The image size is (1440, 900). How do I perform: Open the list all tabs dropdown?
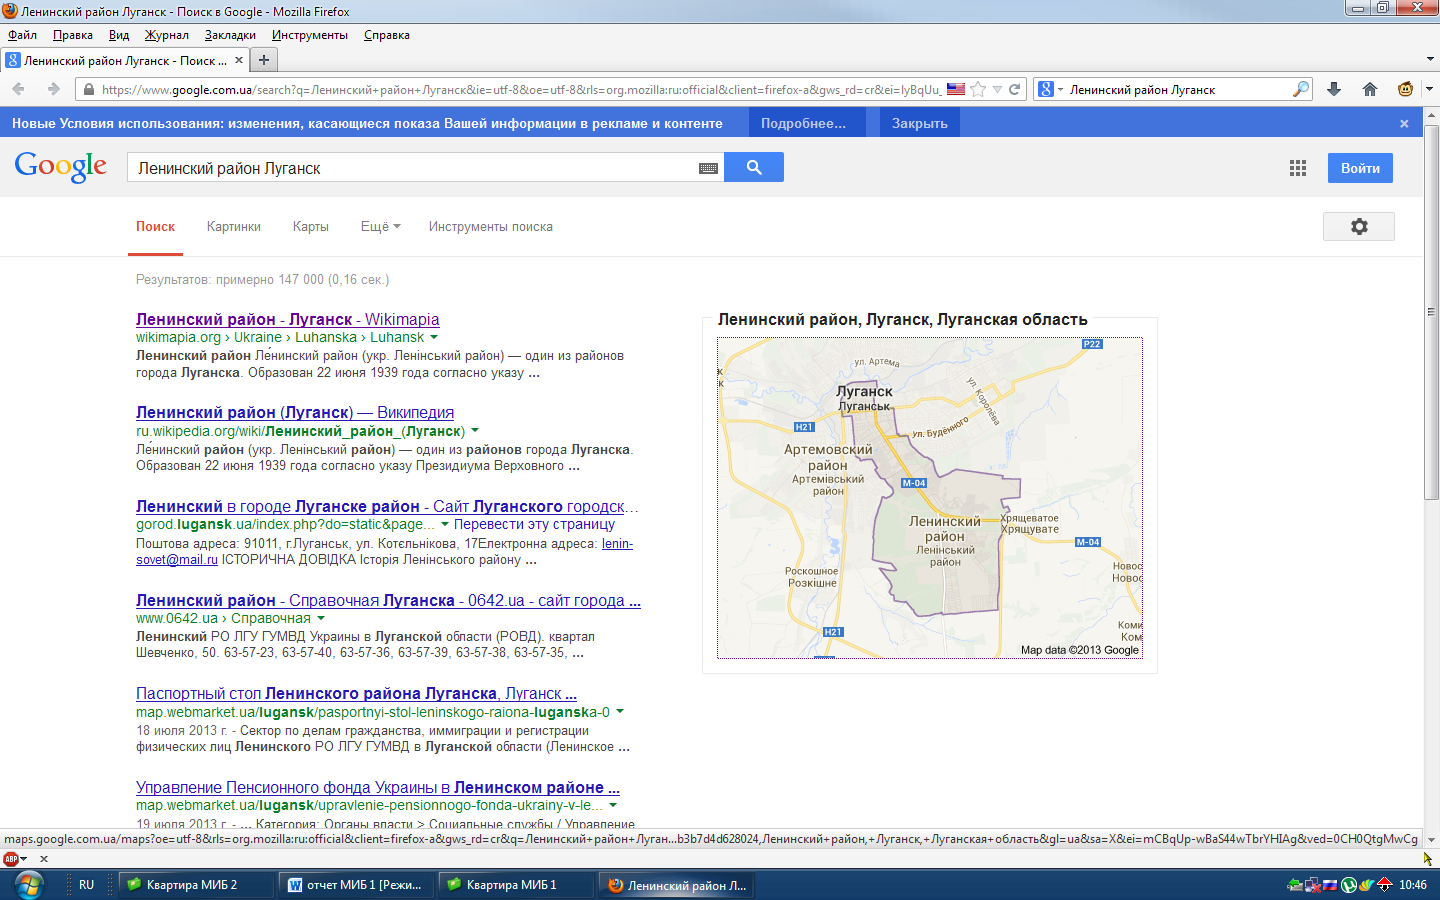coord(1429,60)
